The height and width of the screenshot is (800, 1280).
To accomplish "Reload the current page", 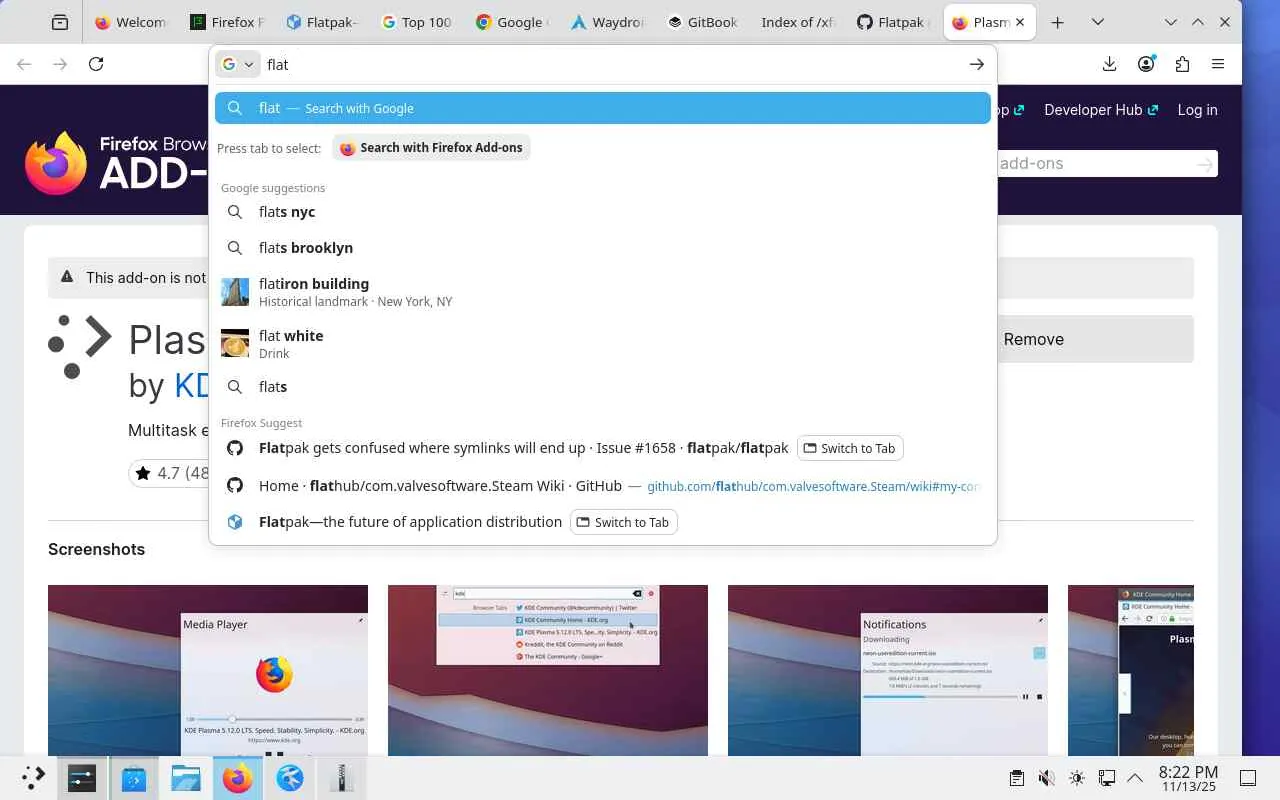I will (96, 64).
